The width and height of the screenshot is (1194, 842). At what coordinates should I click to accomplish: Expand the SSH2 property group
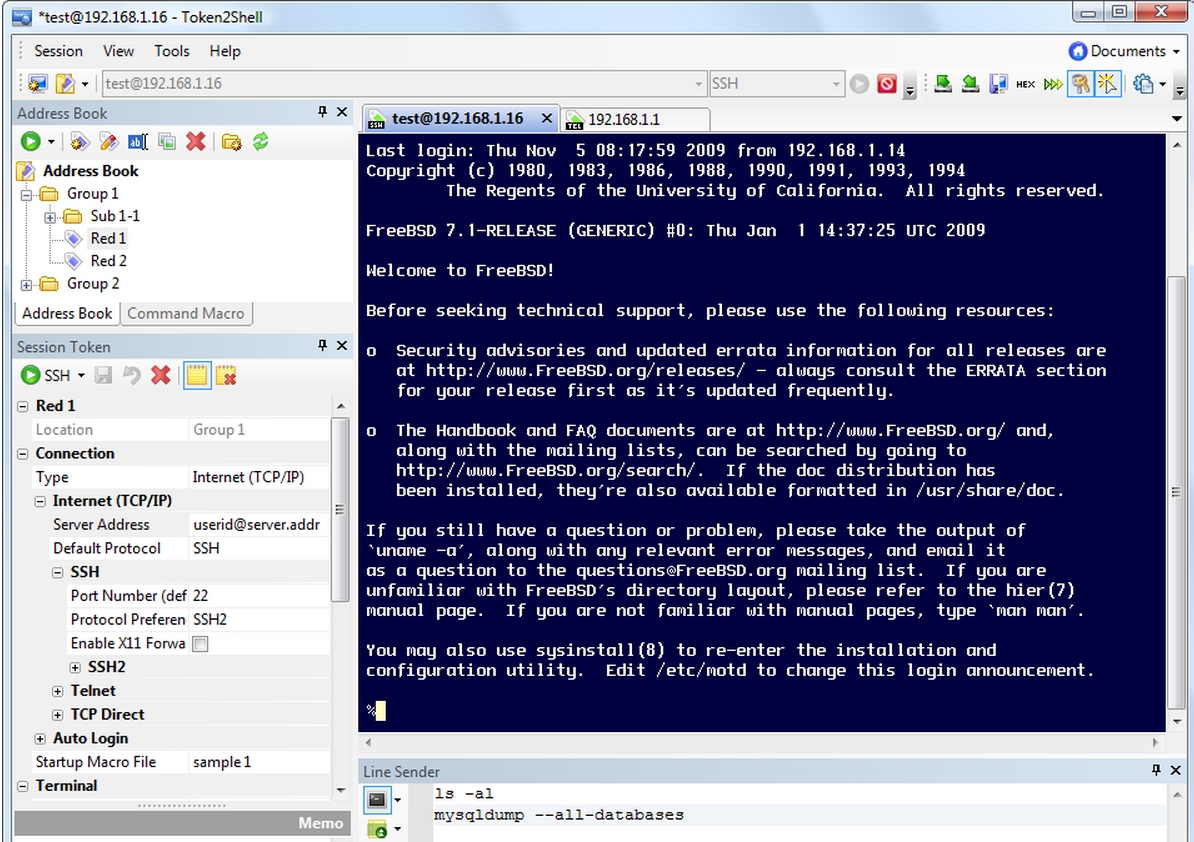coord(75,668)
